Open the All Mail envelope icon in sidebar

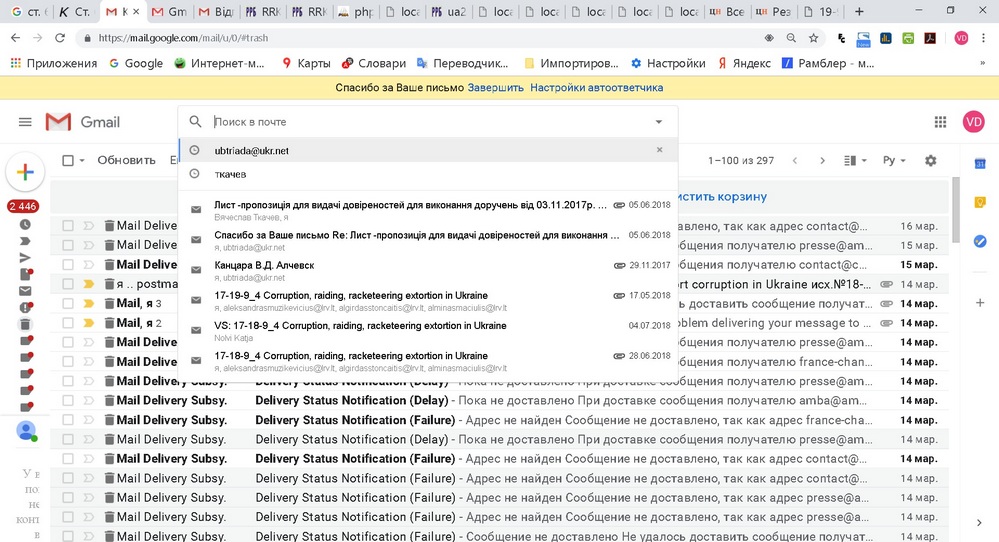[x=25, y=290]
